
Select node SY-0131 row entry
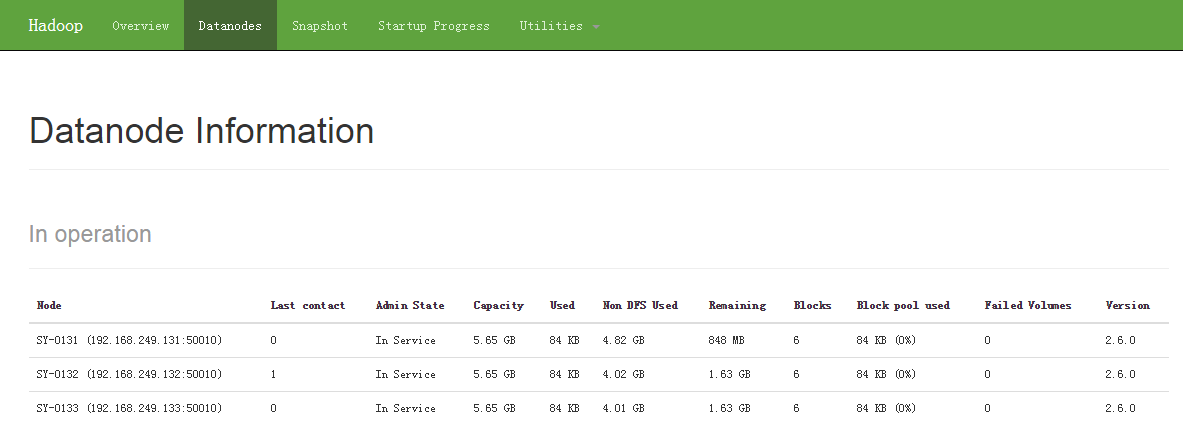[129, 340]
